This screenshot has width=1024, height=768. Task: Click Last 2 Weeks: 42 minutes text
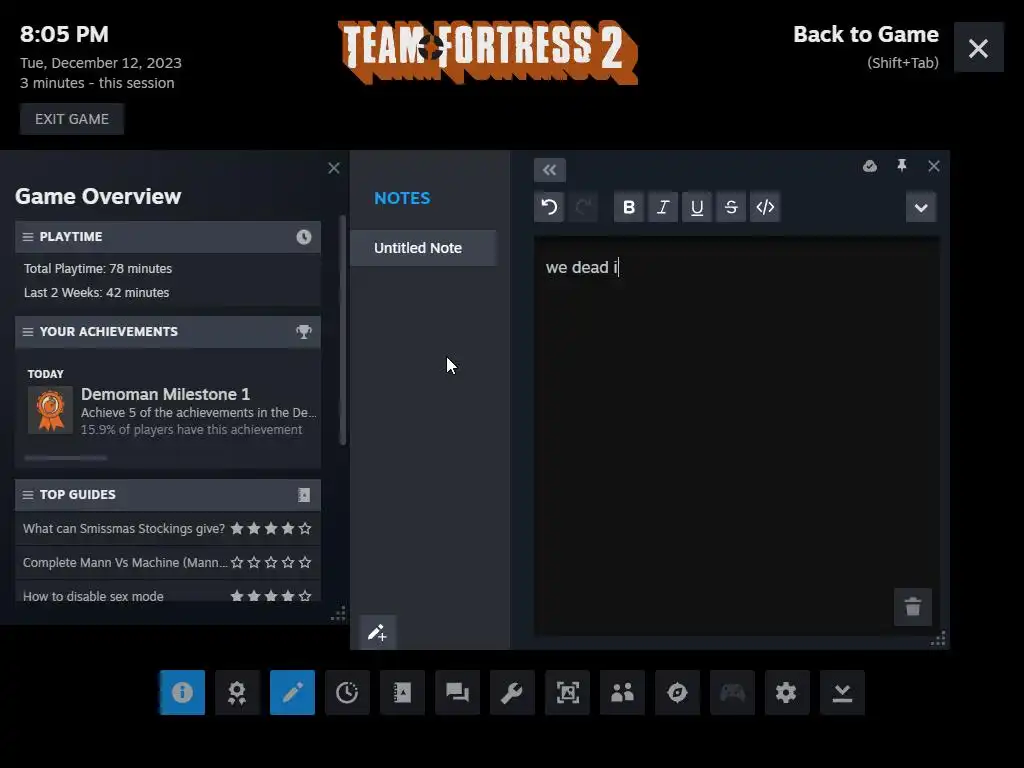[97, 293]
